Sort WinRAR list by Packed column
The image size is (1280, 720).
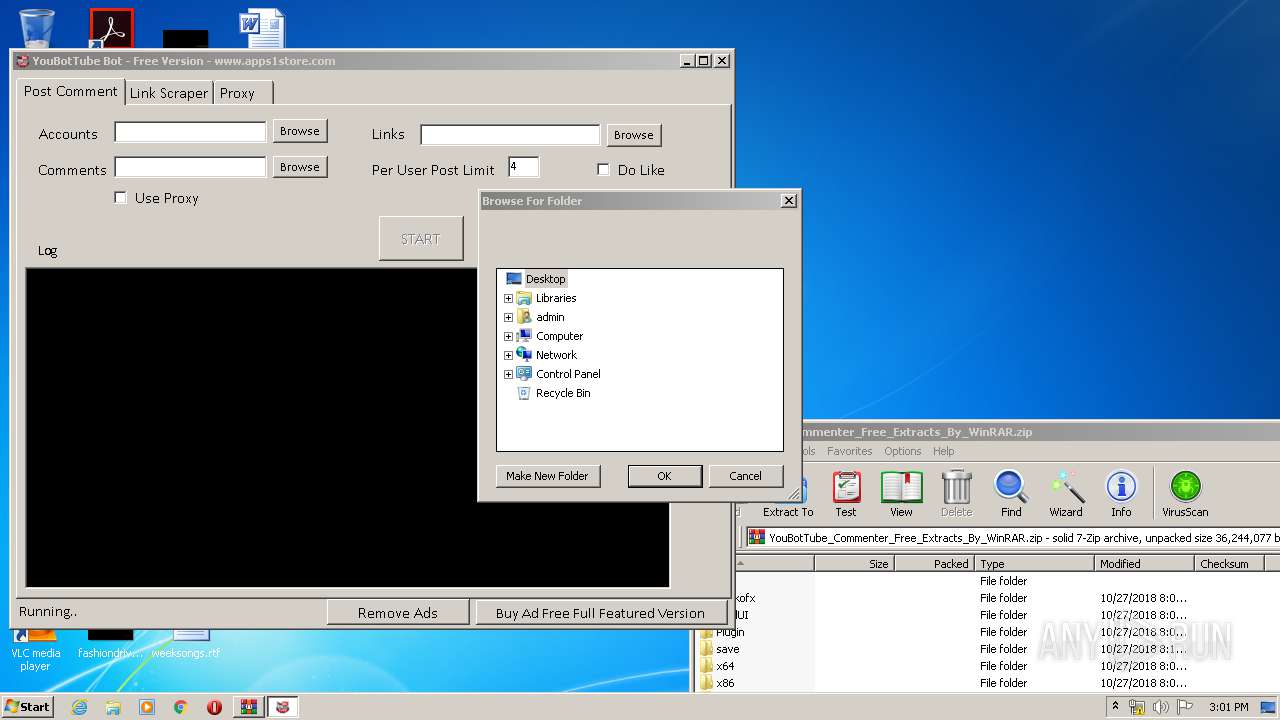tap(934, 564)
